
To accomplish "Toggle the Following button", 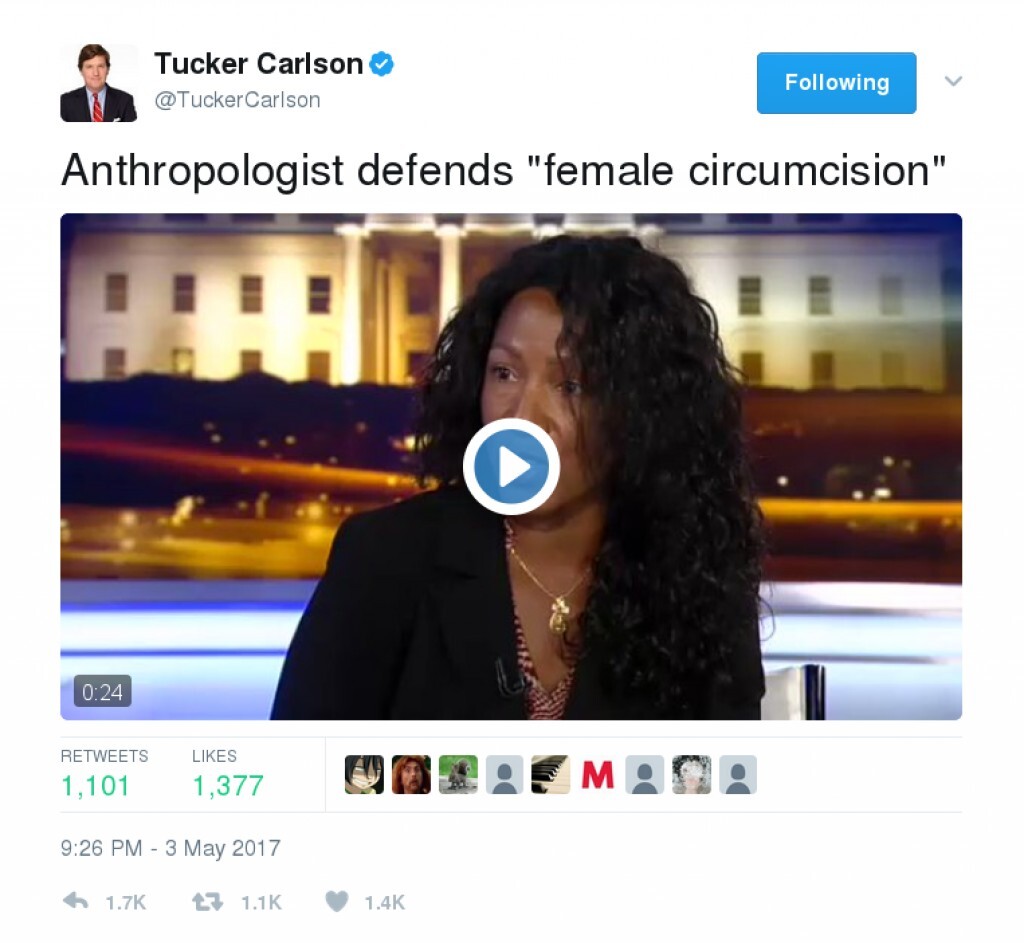I will [836, 83].
